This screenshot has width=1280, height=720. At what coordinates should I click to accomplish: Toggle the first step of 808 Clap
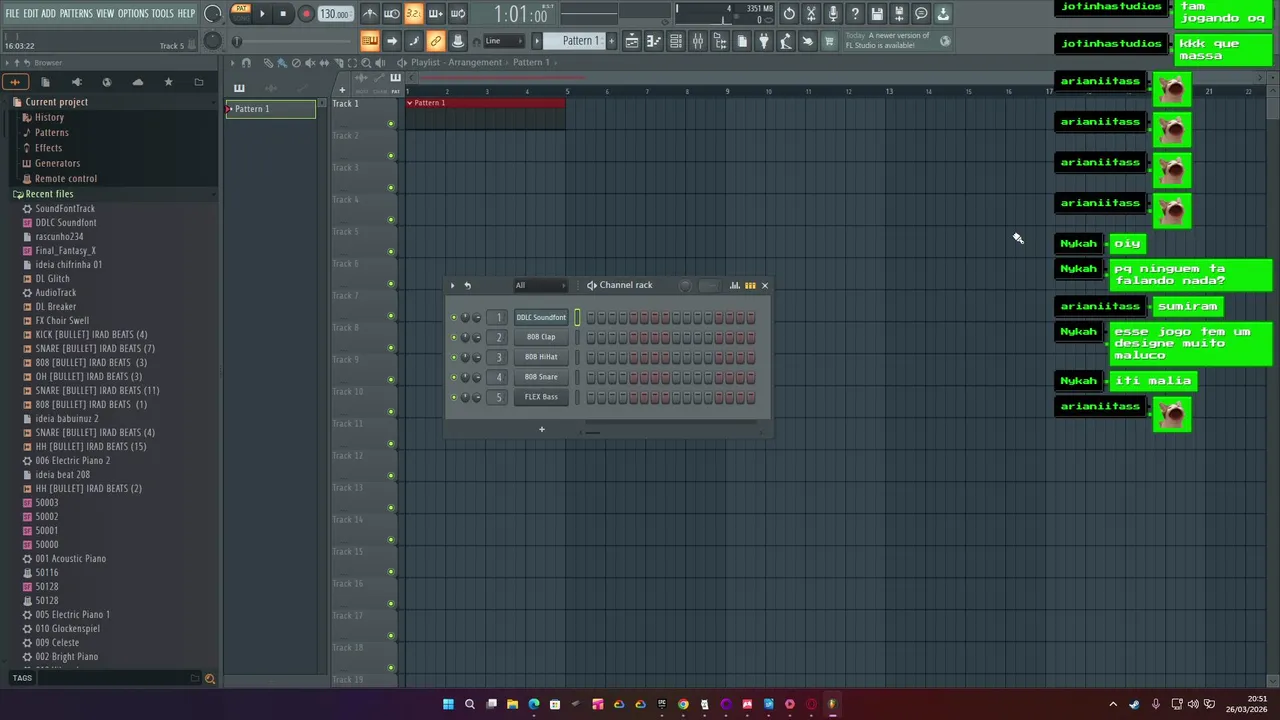pos(591,337)
